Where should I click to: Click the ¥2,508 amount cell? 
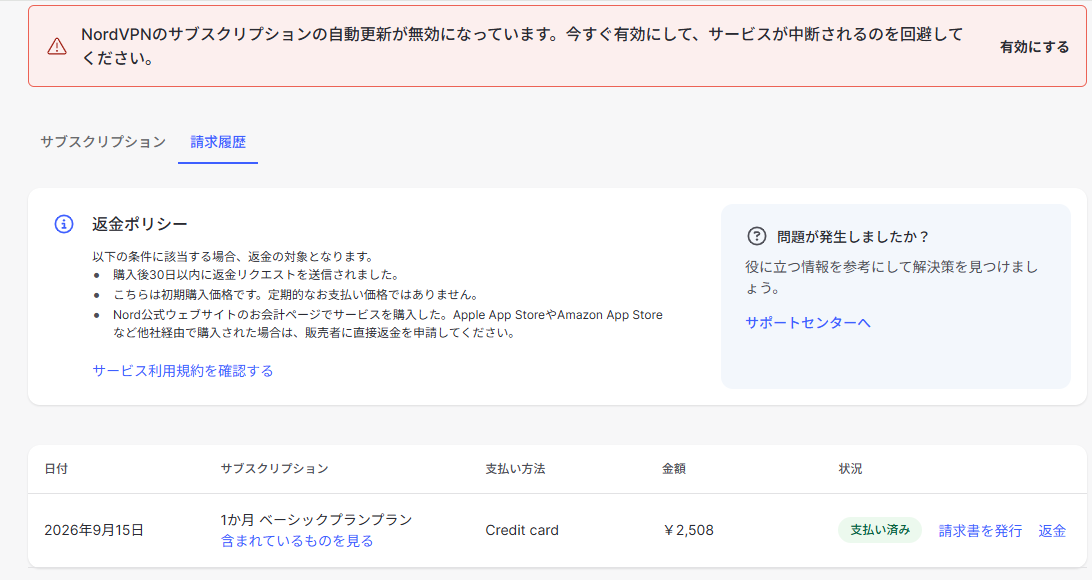688,530
